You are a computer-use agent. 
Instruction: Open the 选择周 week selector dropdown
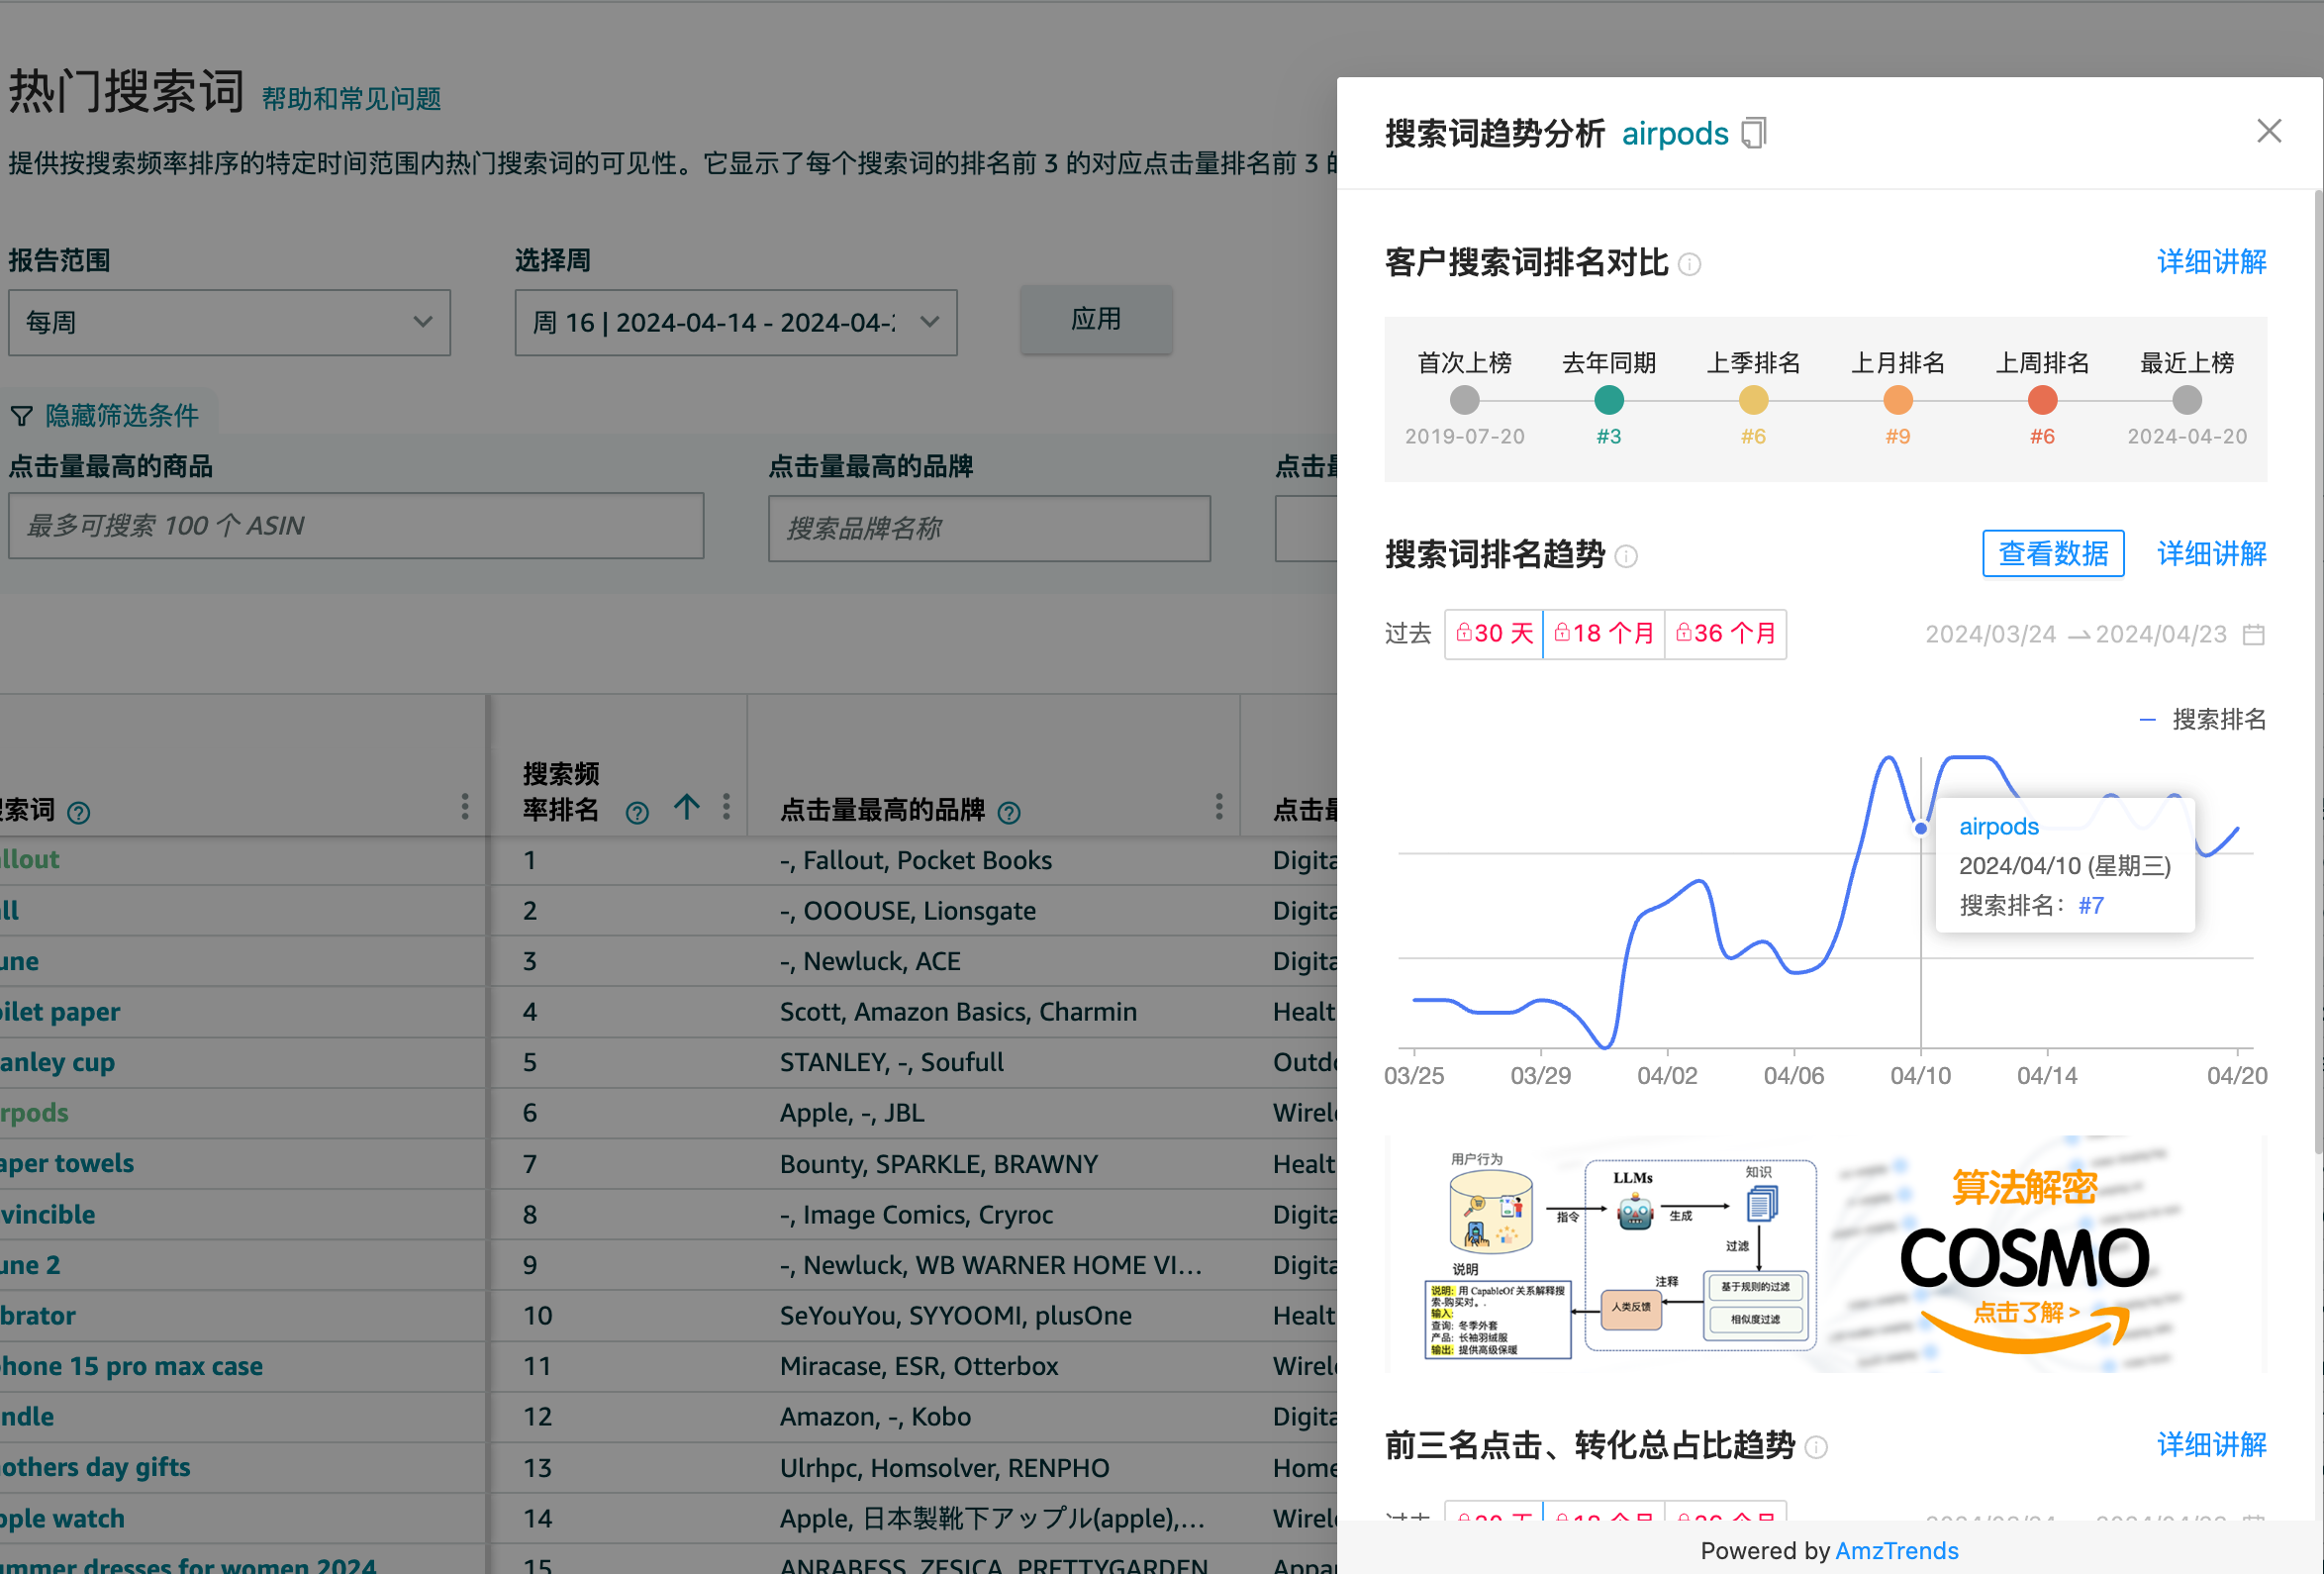736,322
